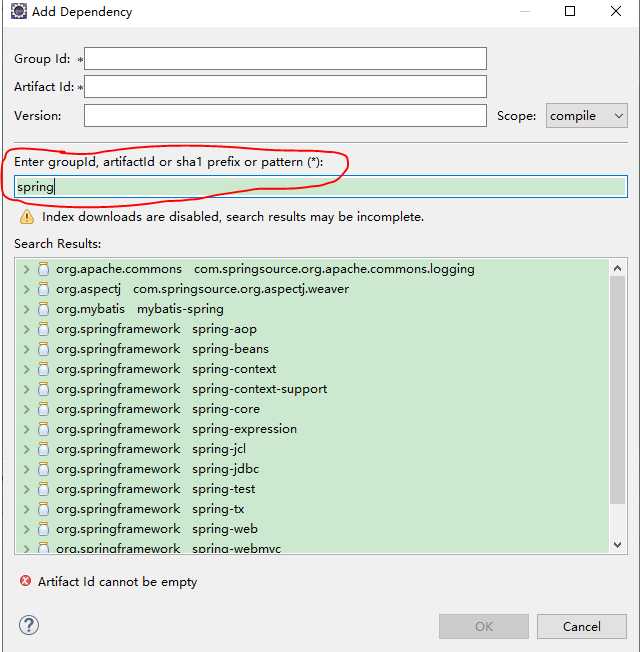
Task: Click the search results vertical scrollbar thumb
Action: 618,390
